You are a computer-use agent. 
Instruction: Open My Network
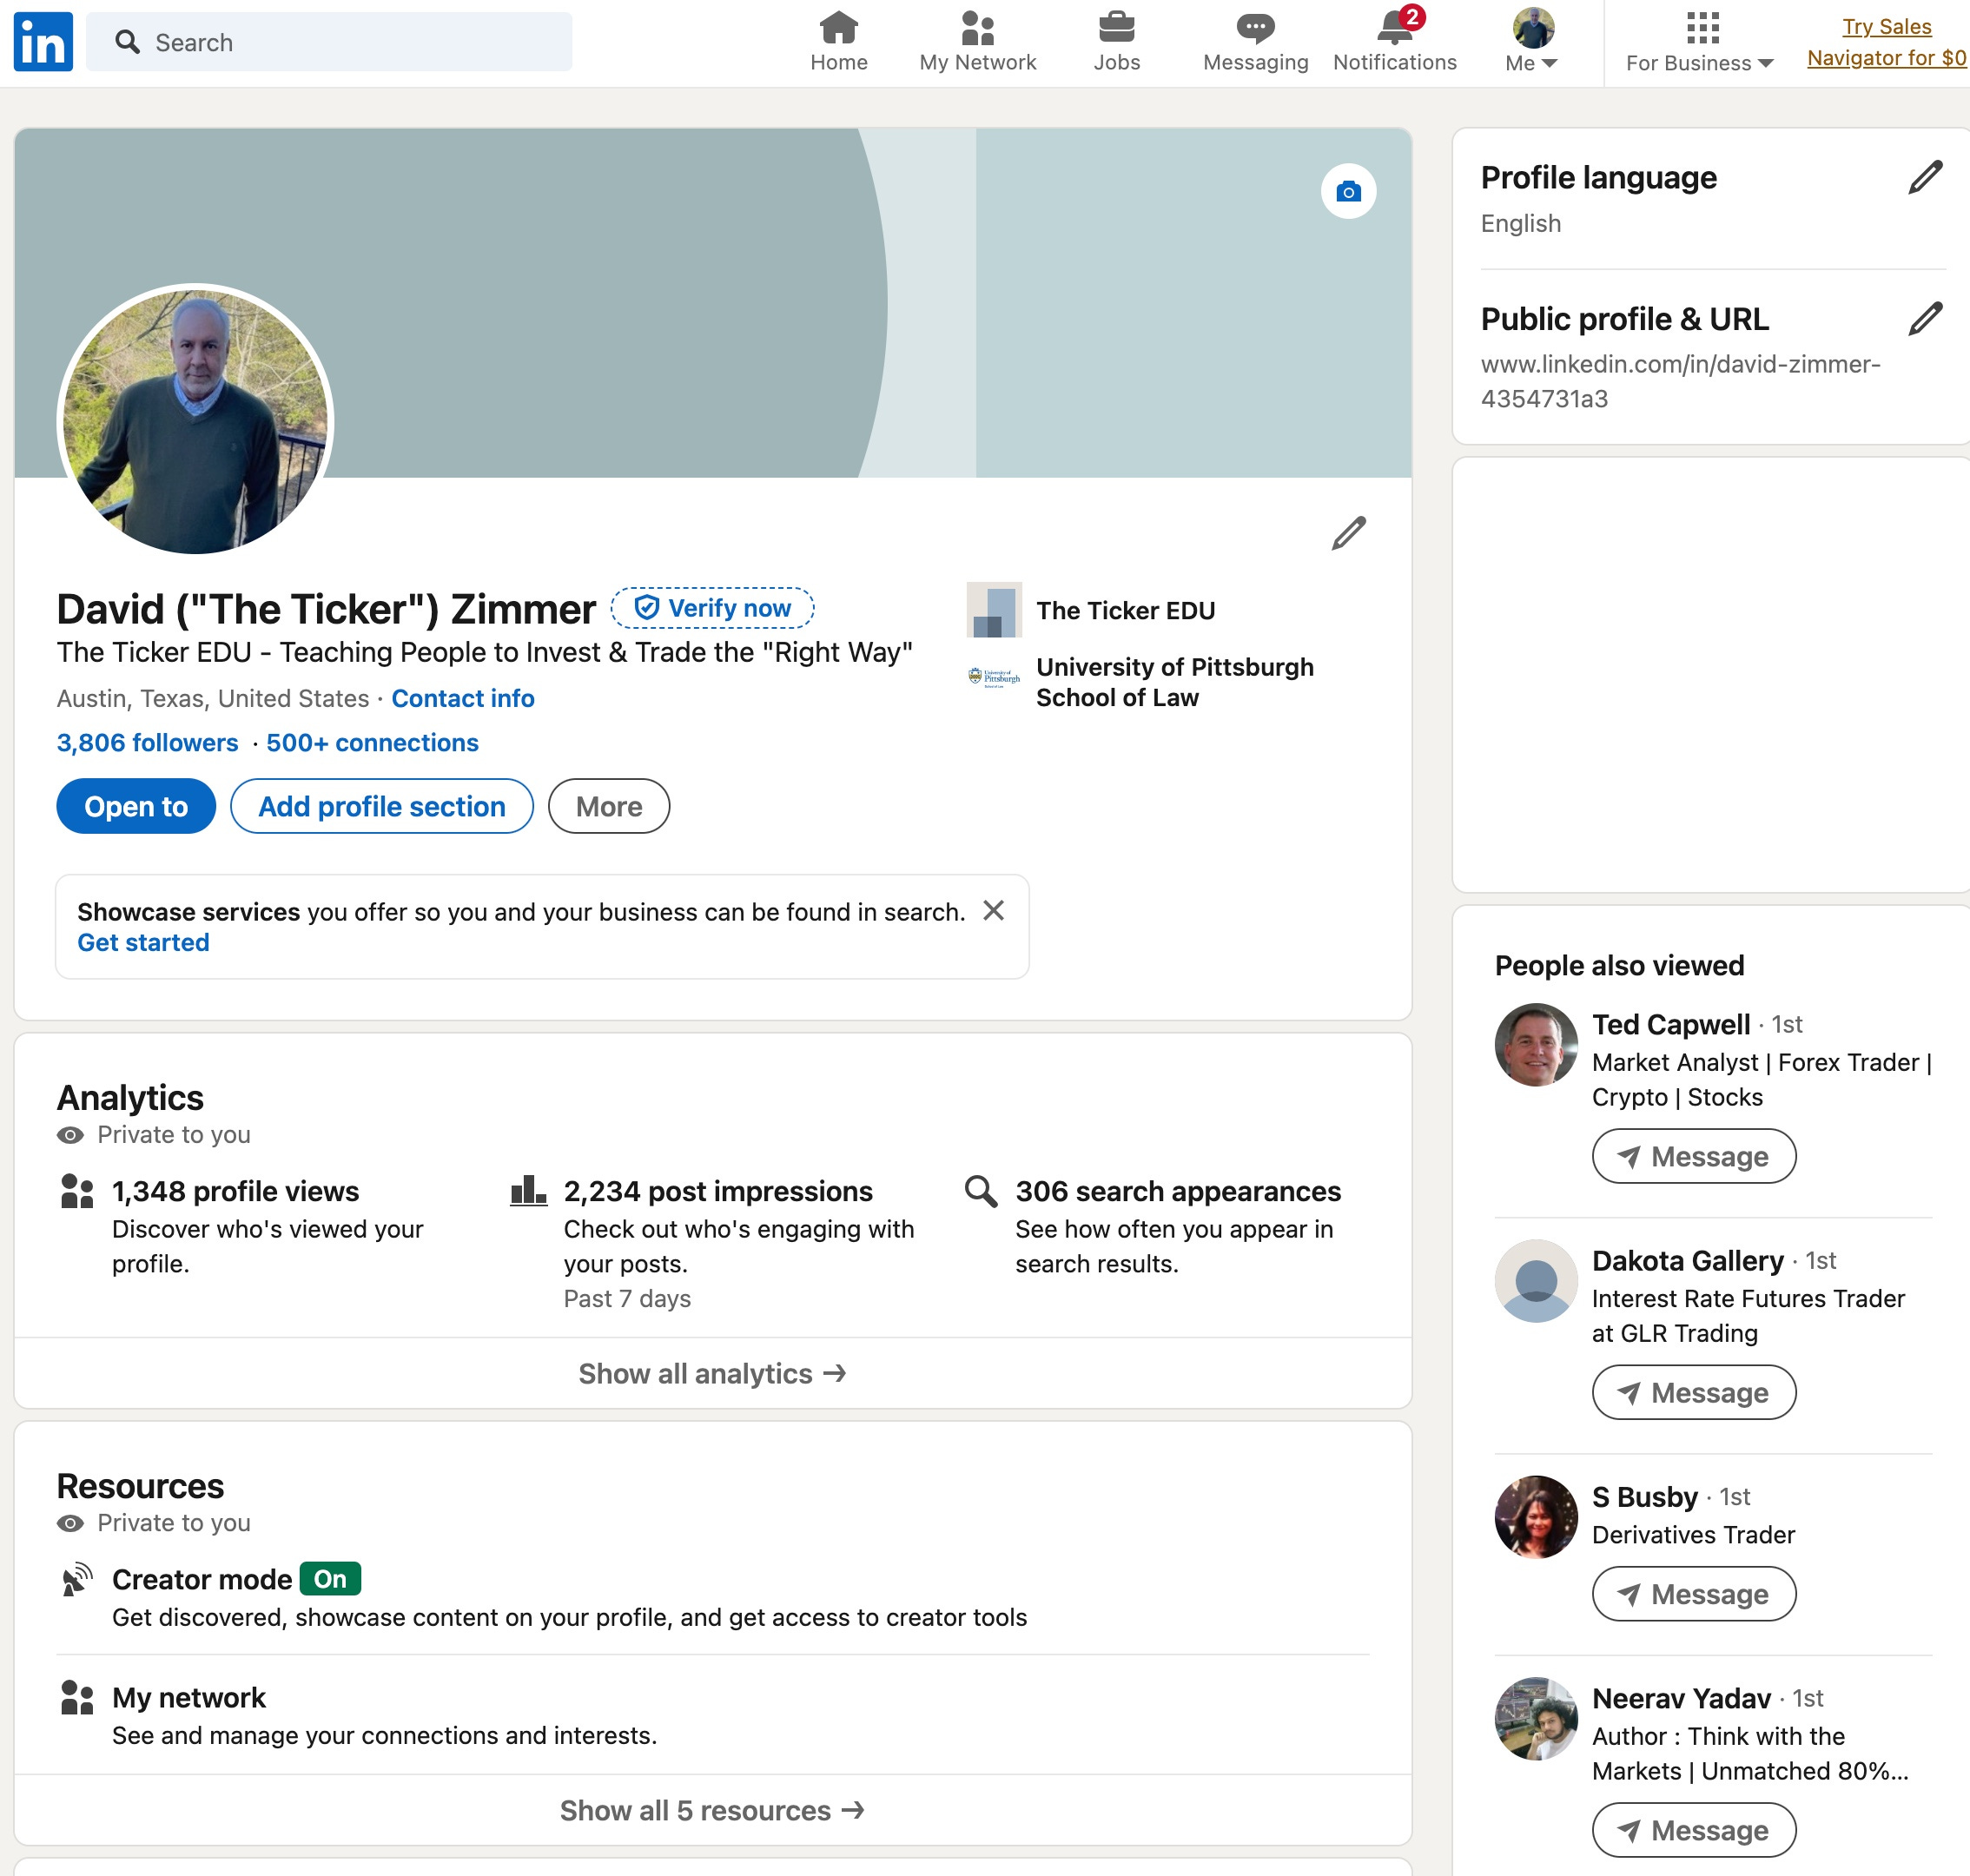click(x=977, y=42)
